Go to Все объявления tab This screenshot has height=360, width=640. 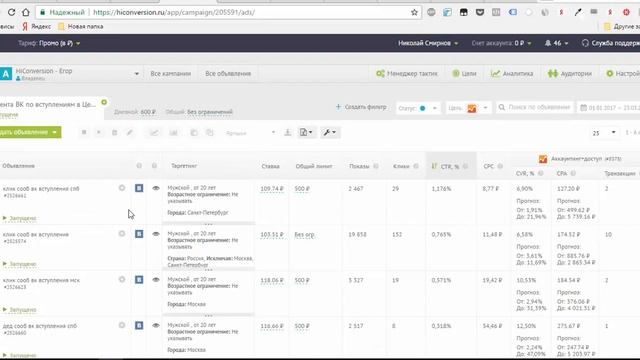click(228, 74)
